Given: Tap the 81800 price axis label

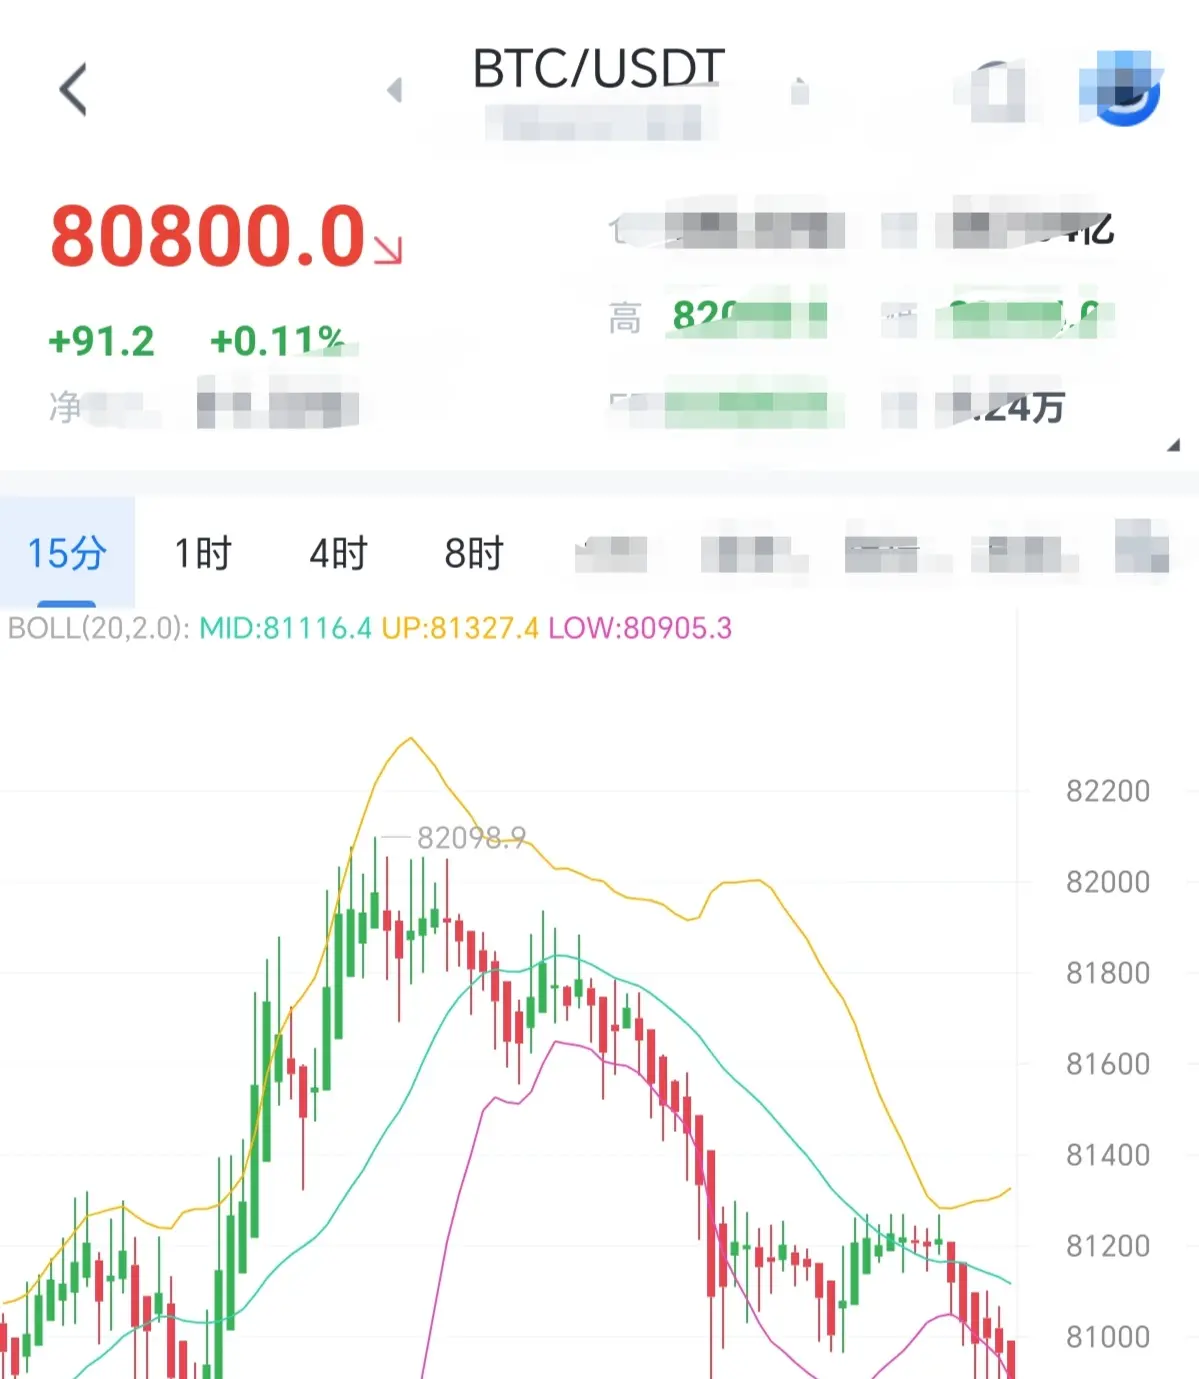Looking at the screenshot, I should [x=1108, y=973].
